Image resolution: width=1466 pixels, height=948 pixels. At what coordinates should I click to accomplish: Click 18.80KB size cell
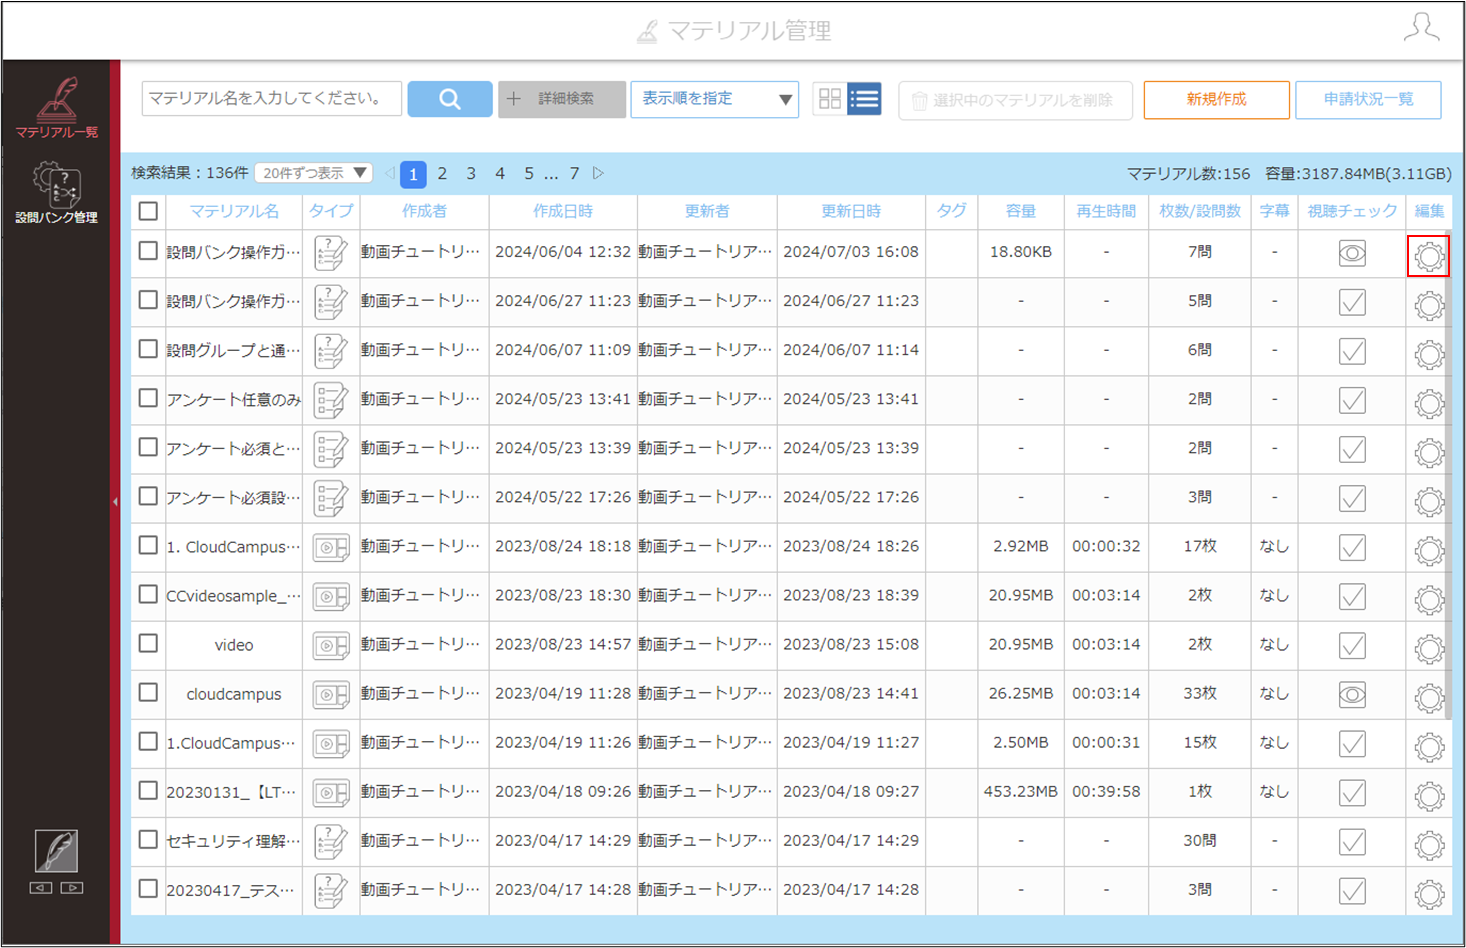coord(1021,252)
